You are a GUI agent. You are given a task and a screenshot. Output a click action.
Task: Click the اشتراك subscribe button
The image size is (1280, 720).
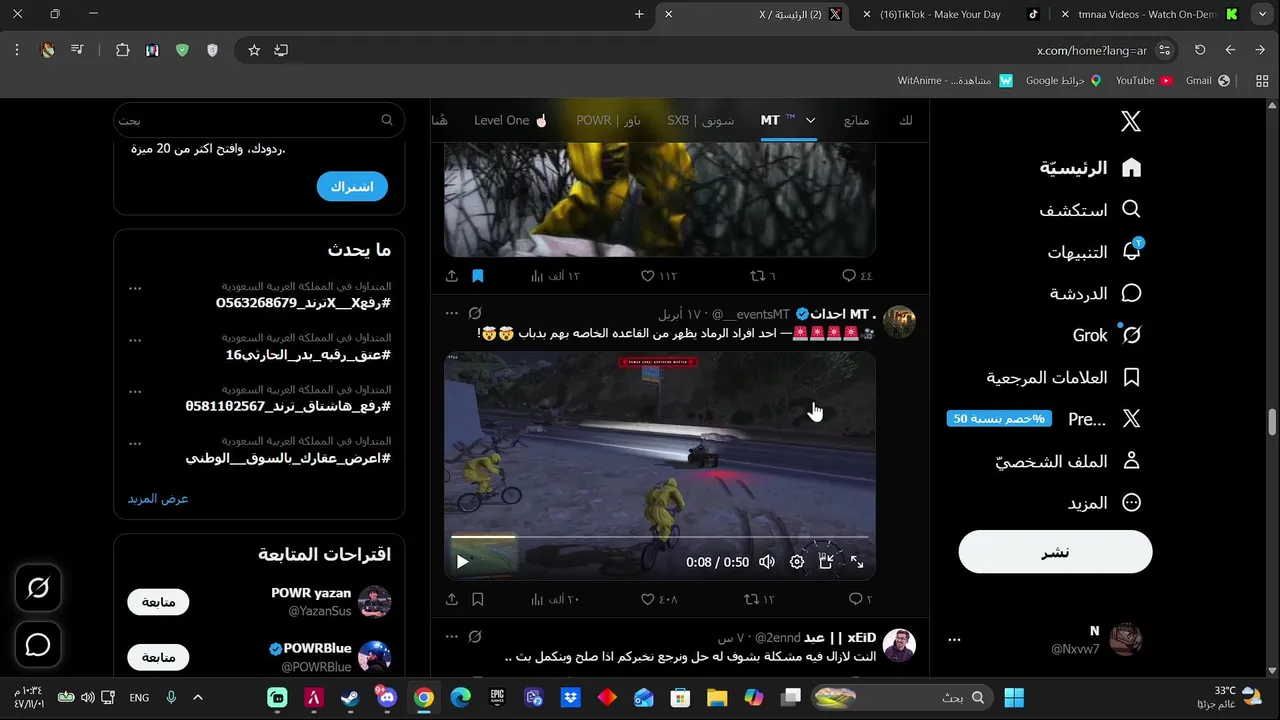[x=352, y=186]
